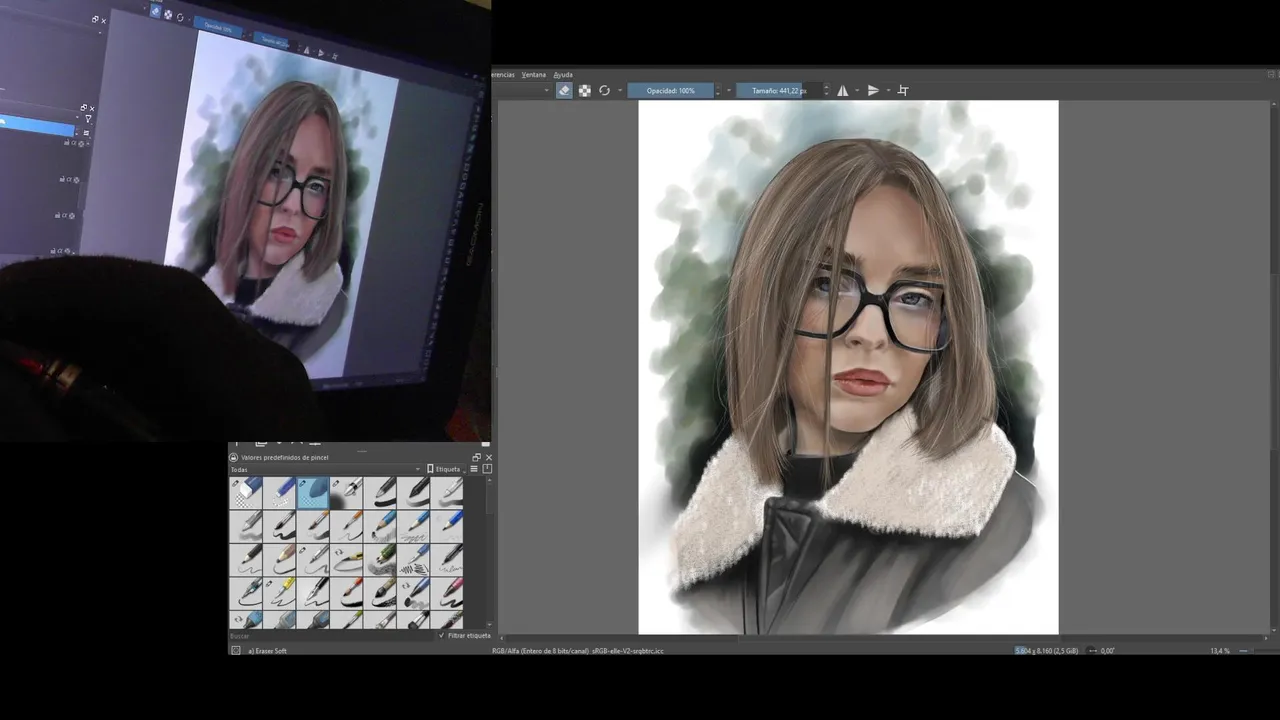Screen dimensions: 1280x720
Task: Open the blending mode dropdown arrow
Action: 547,90
